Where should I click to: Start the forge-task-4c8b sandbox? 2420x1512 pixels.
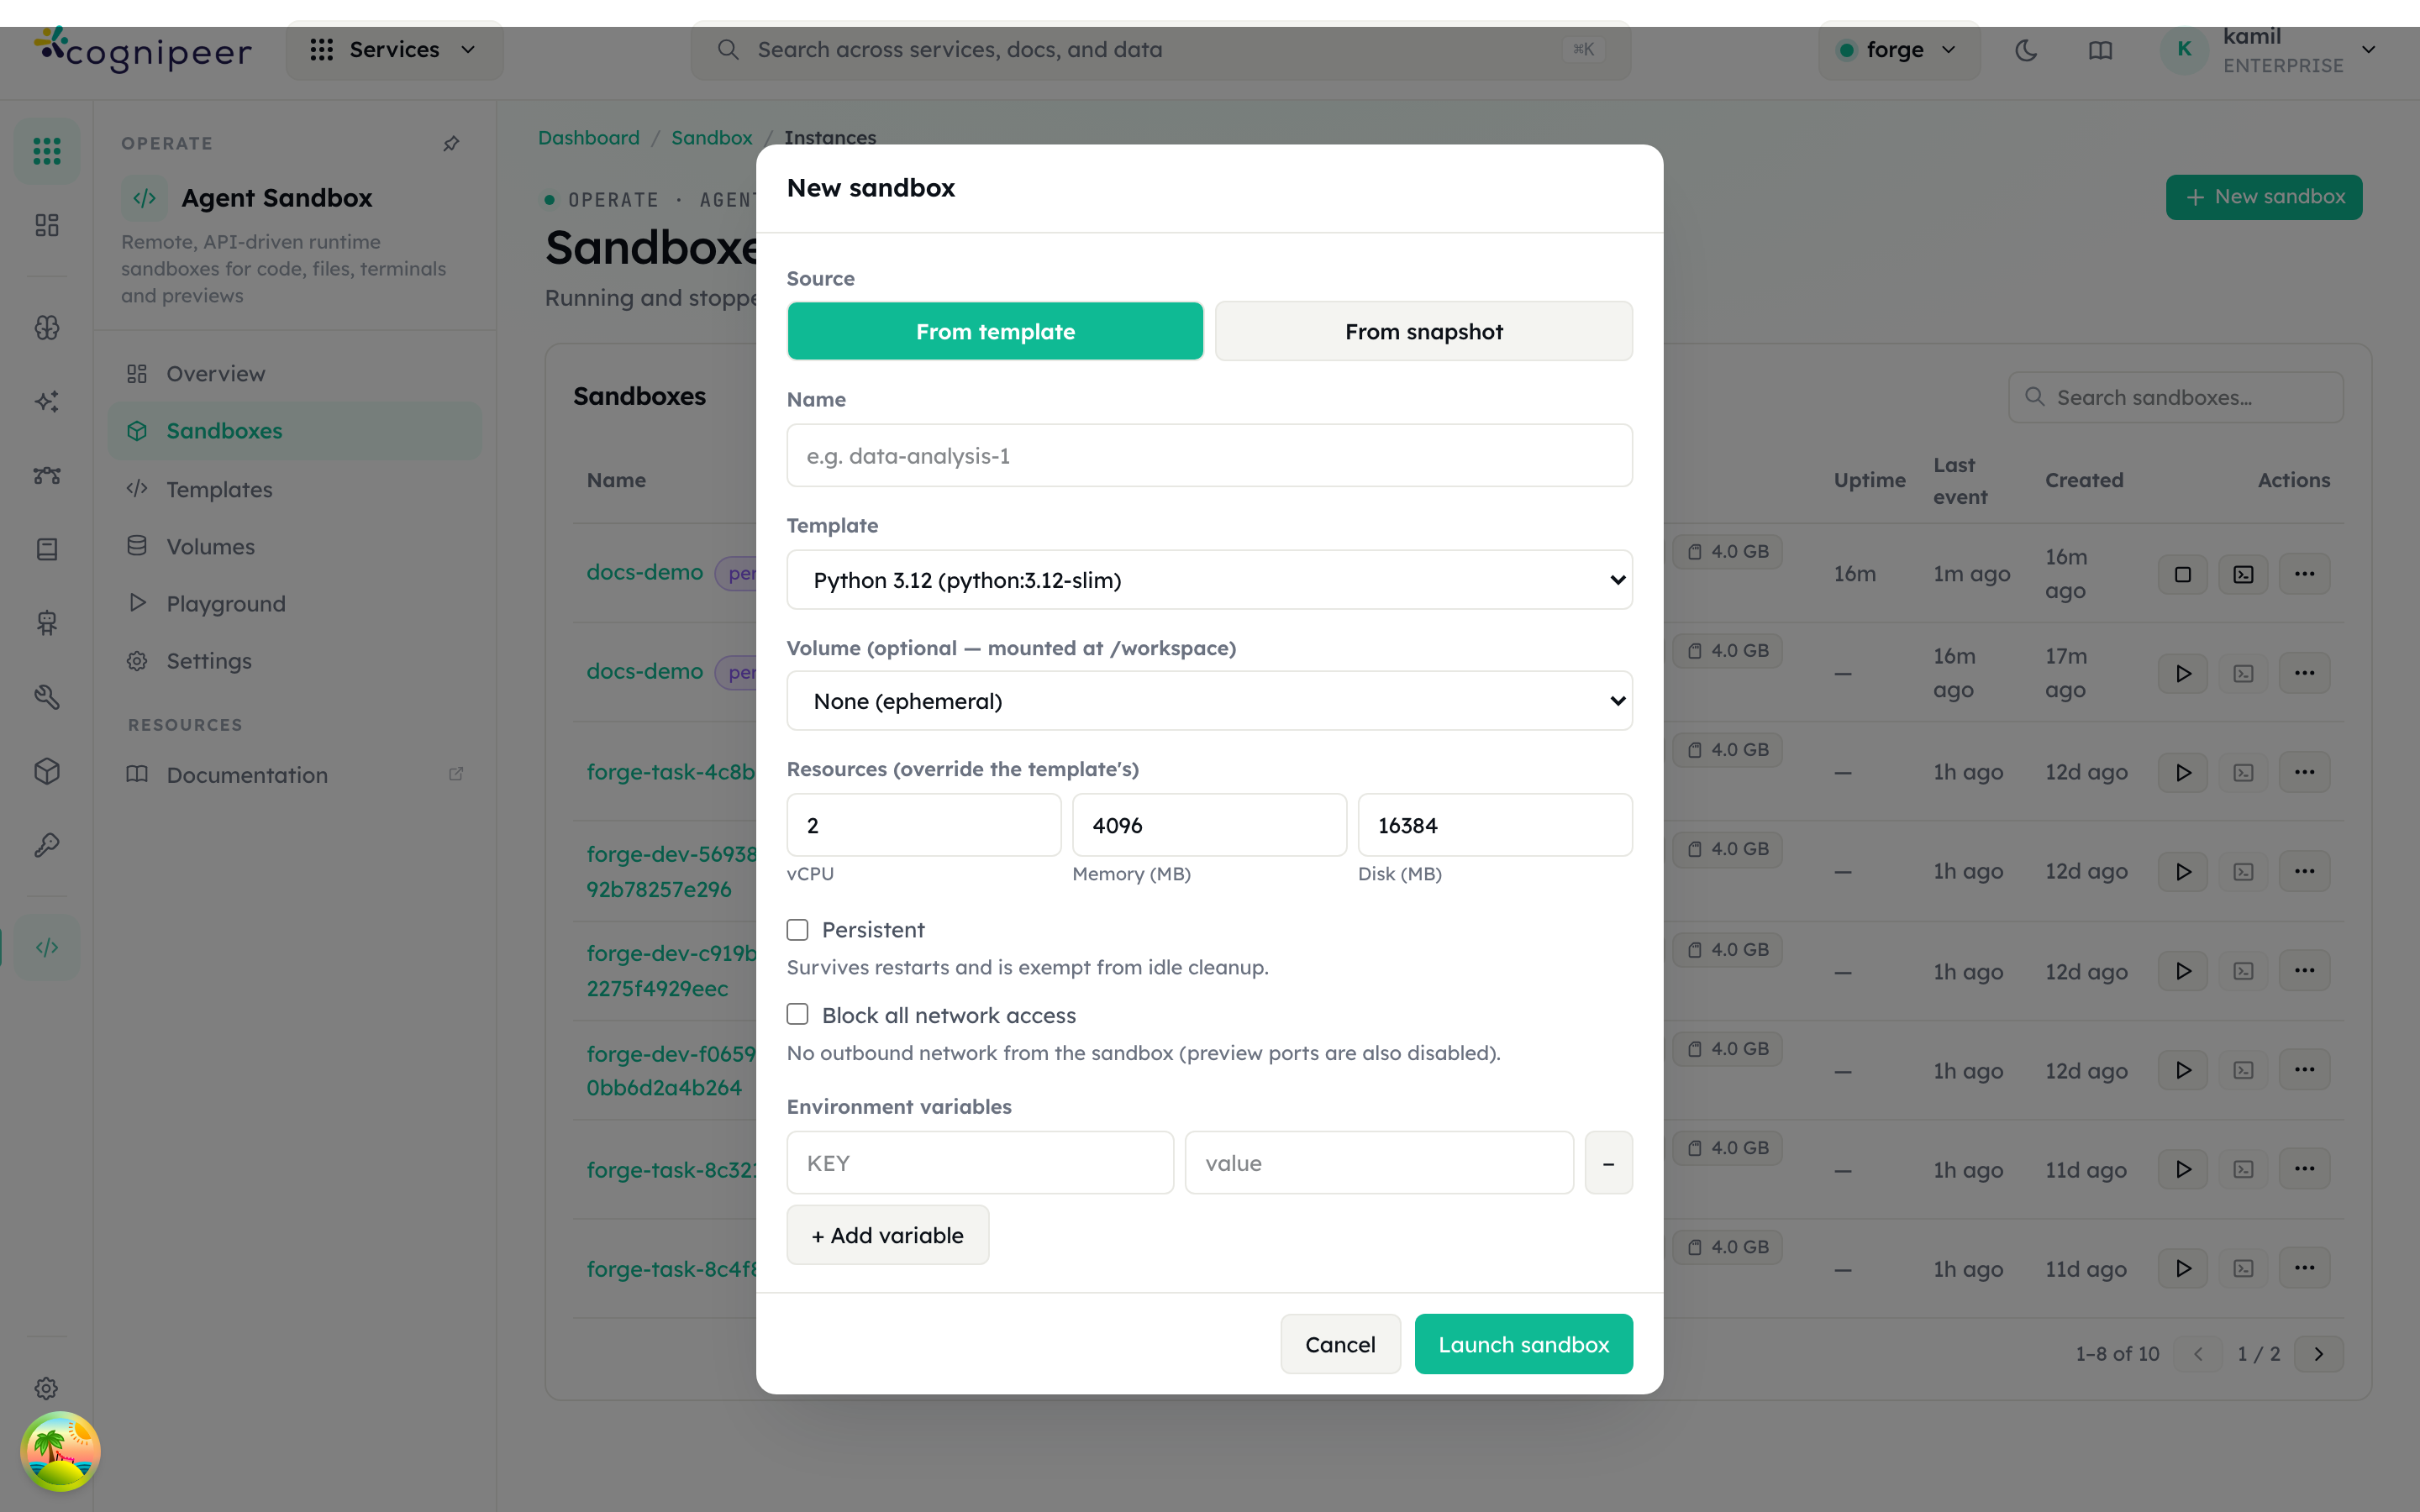2183,772
